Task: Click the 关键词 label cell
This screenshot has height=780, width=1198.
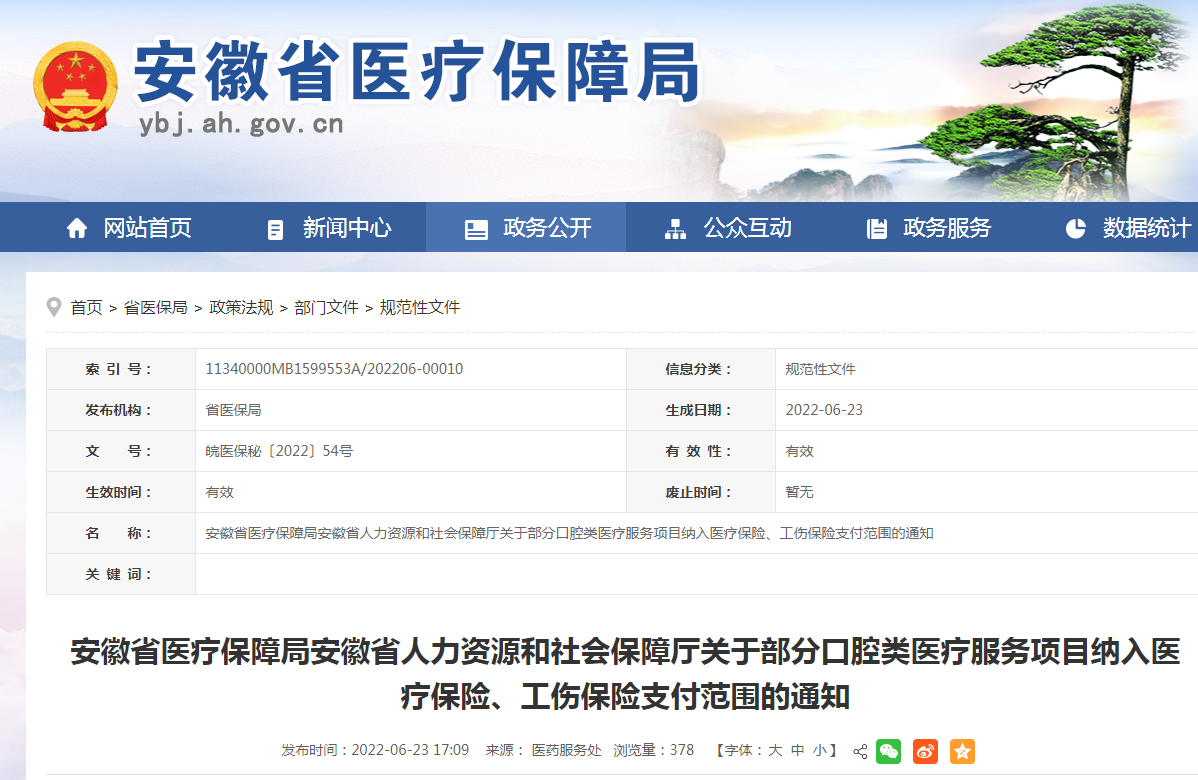Action: click(x=121, y=574)
